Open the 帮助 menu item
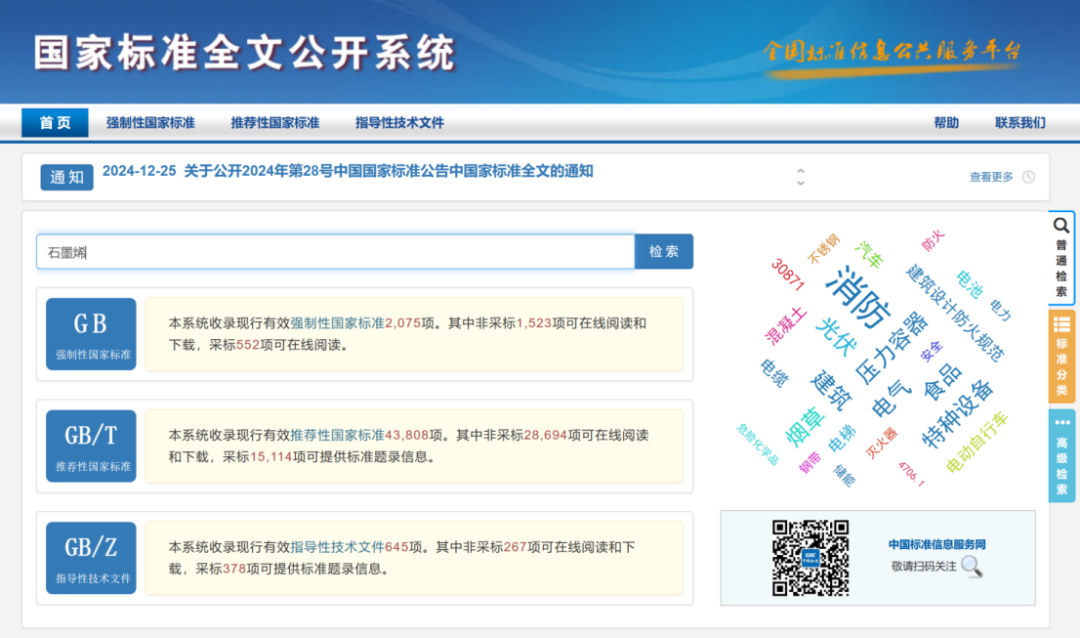The image size is (1080, 638). pyautogui.click(x=946, y=123)
